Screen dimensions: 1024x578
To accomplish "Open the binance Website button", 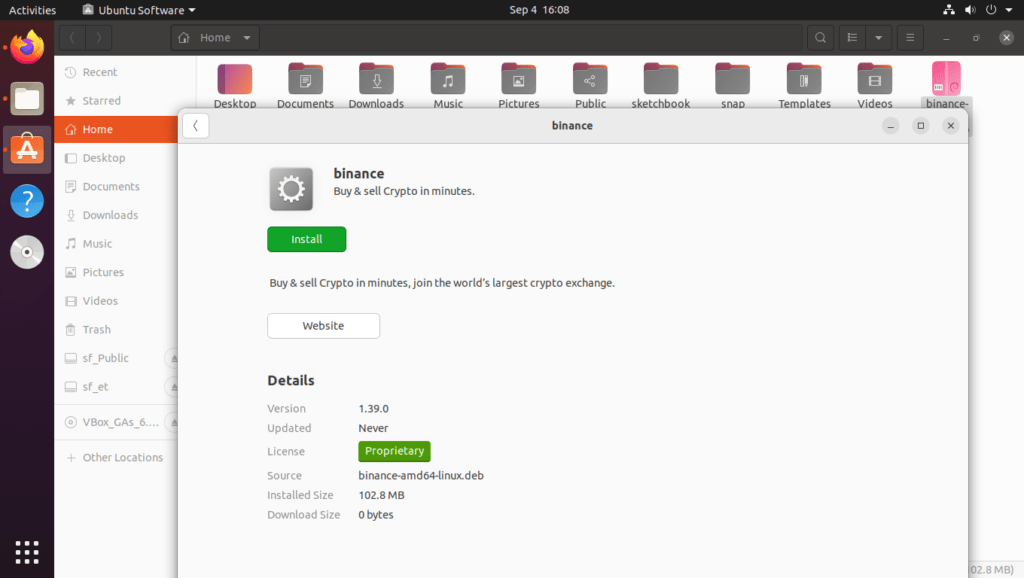I will tap(323, 326).
